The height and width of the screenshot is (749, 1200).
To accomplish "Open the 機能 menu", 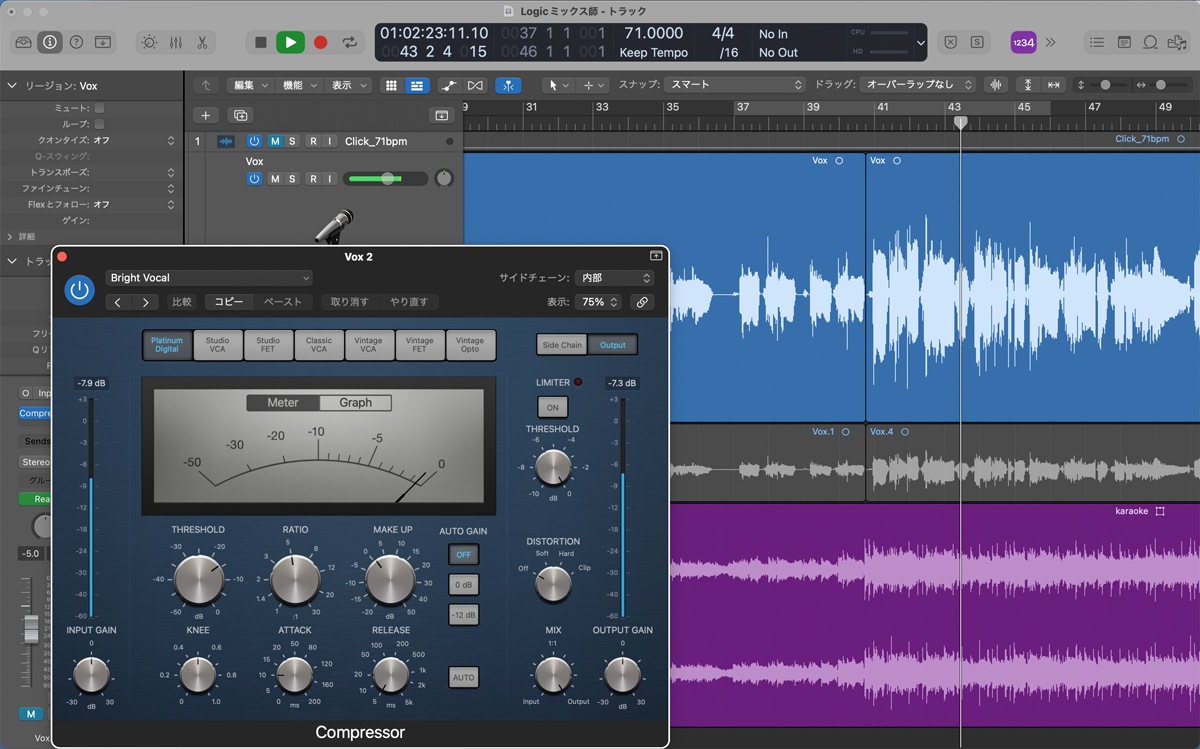I will coord(299,85).
